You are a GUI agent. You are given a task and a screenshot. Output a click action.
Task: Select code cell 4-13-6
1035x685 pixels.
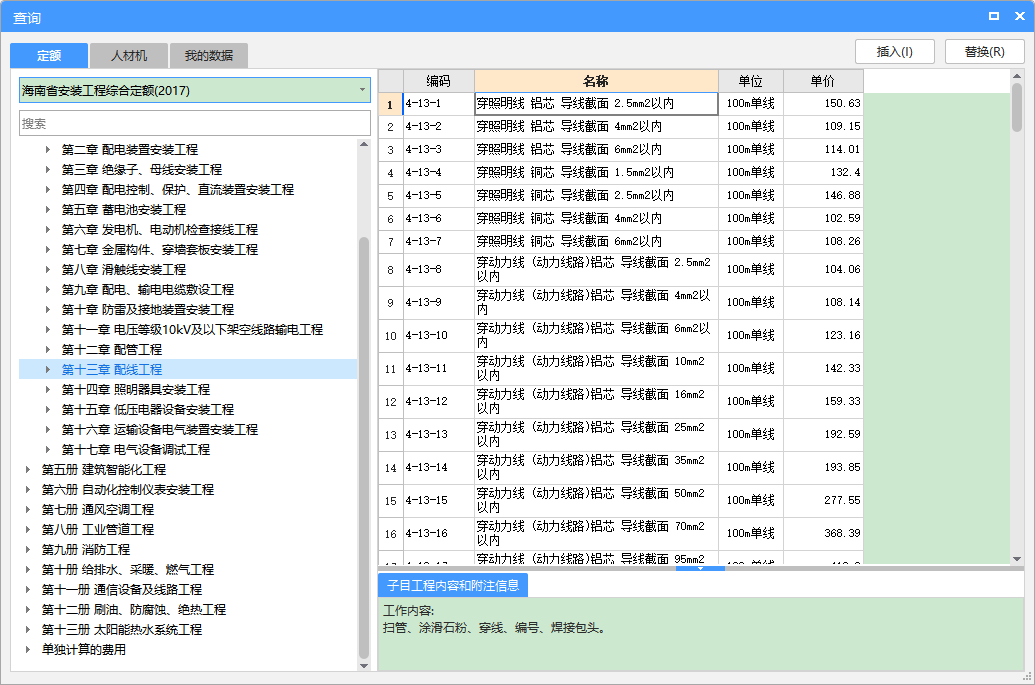pos(438,218)
